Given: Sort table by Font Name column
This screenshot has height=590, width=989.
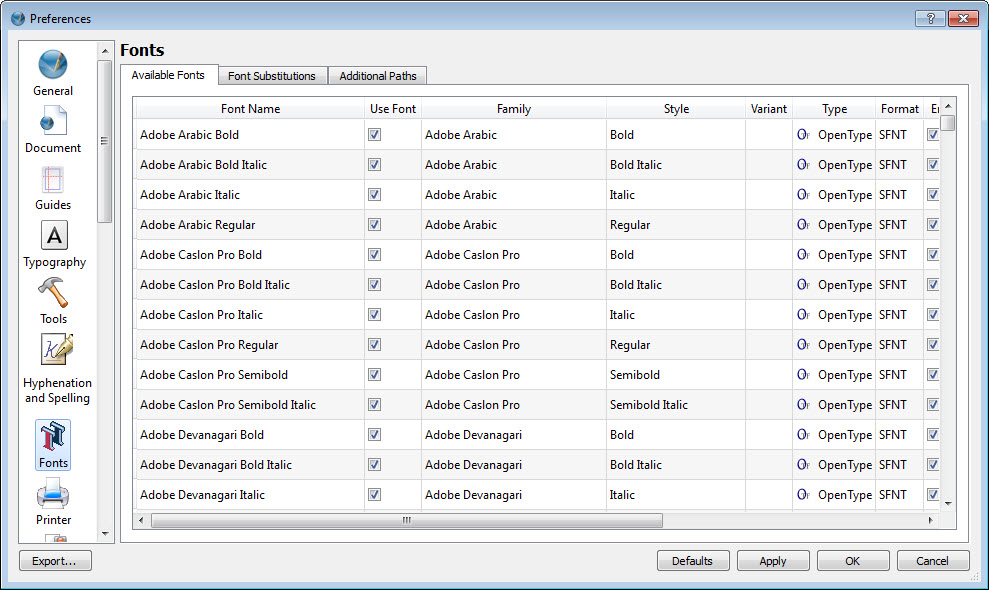Looking at the screenshot, I should click(x=250, y=109).
